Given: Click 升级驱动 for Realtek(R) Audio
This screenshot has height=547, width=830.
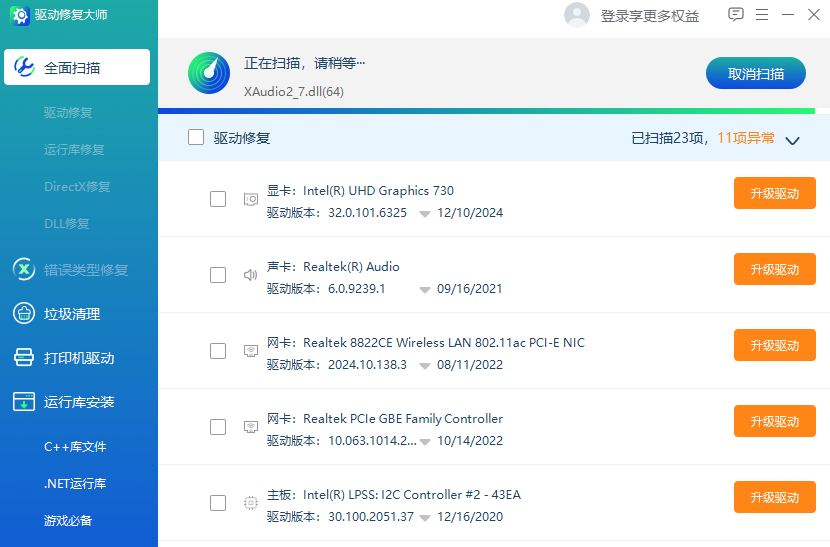Looking at the screenshot, I should pos(774,269).
